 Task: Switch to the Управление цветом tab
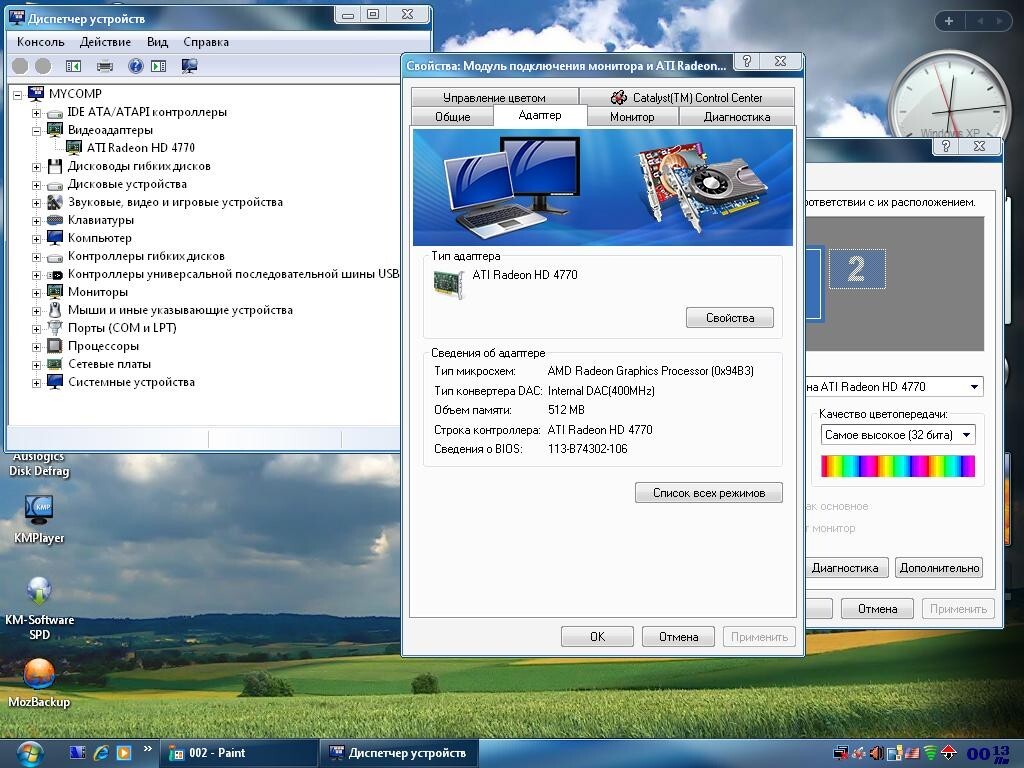(x=494, y=97)
